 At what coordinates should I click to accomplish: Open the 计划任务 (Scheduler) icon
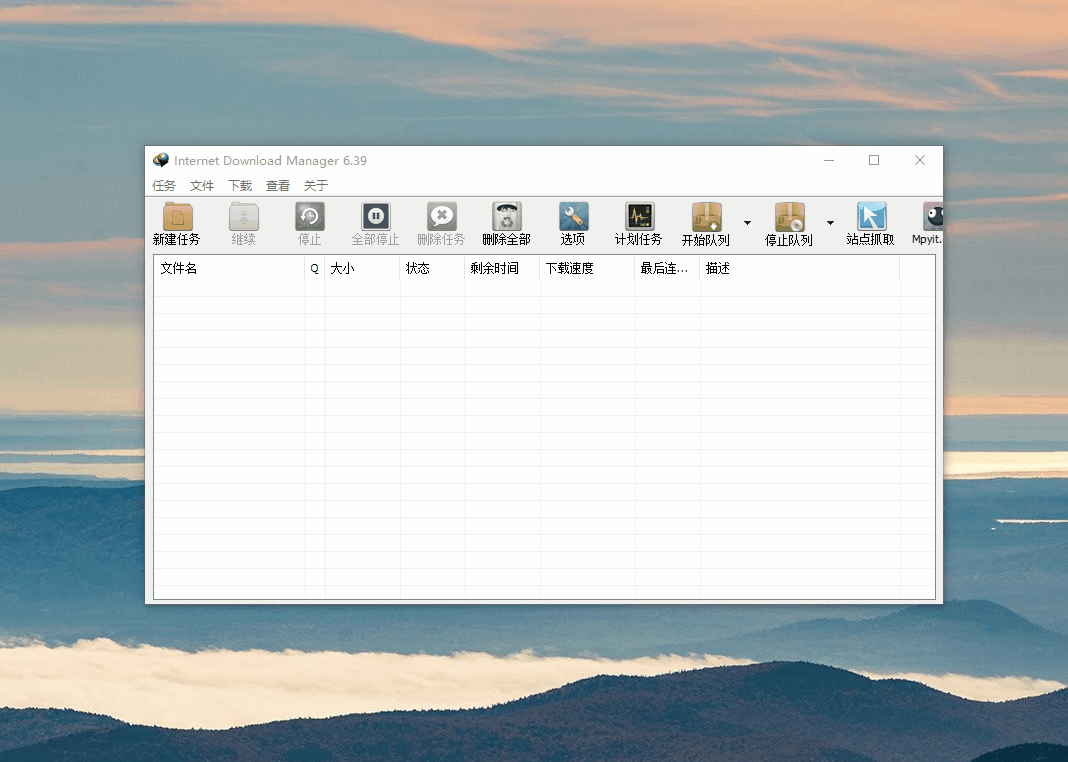(x=639, y=217)
